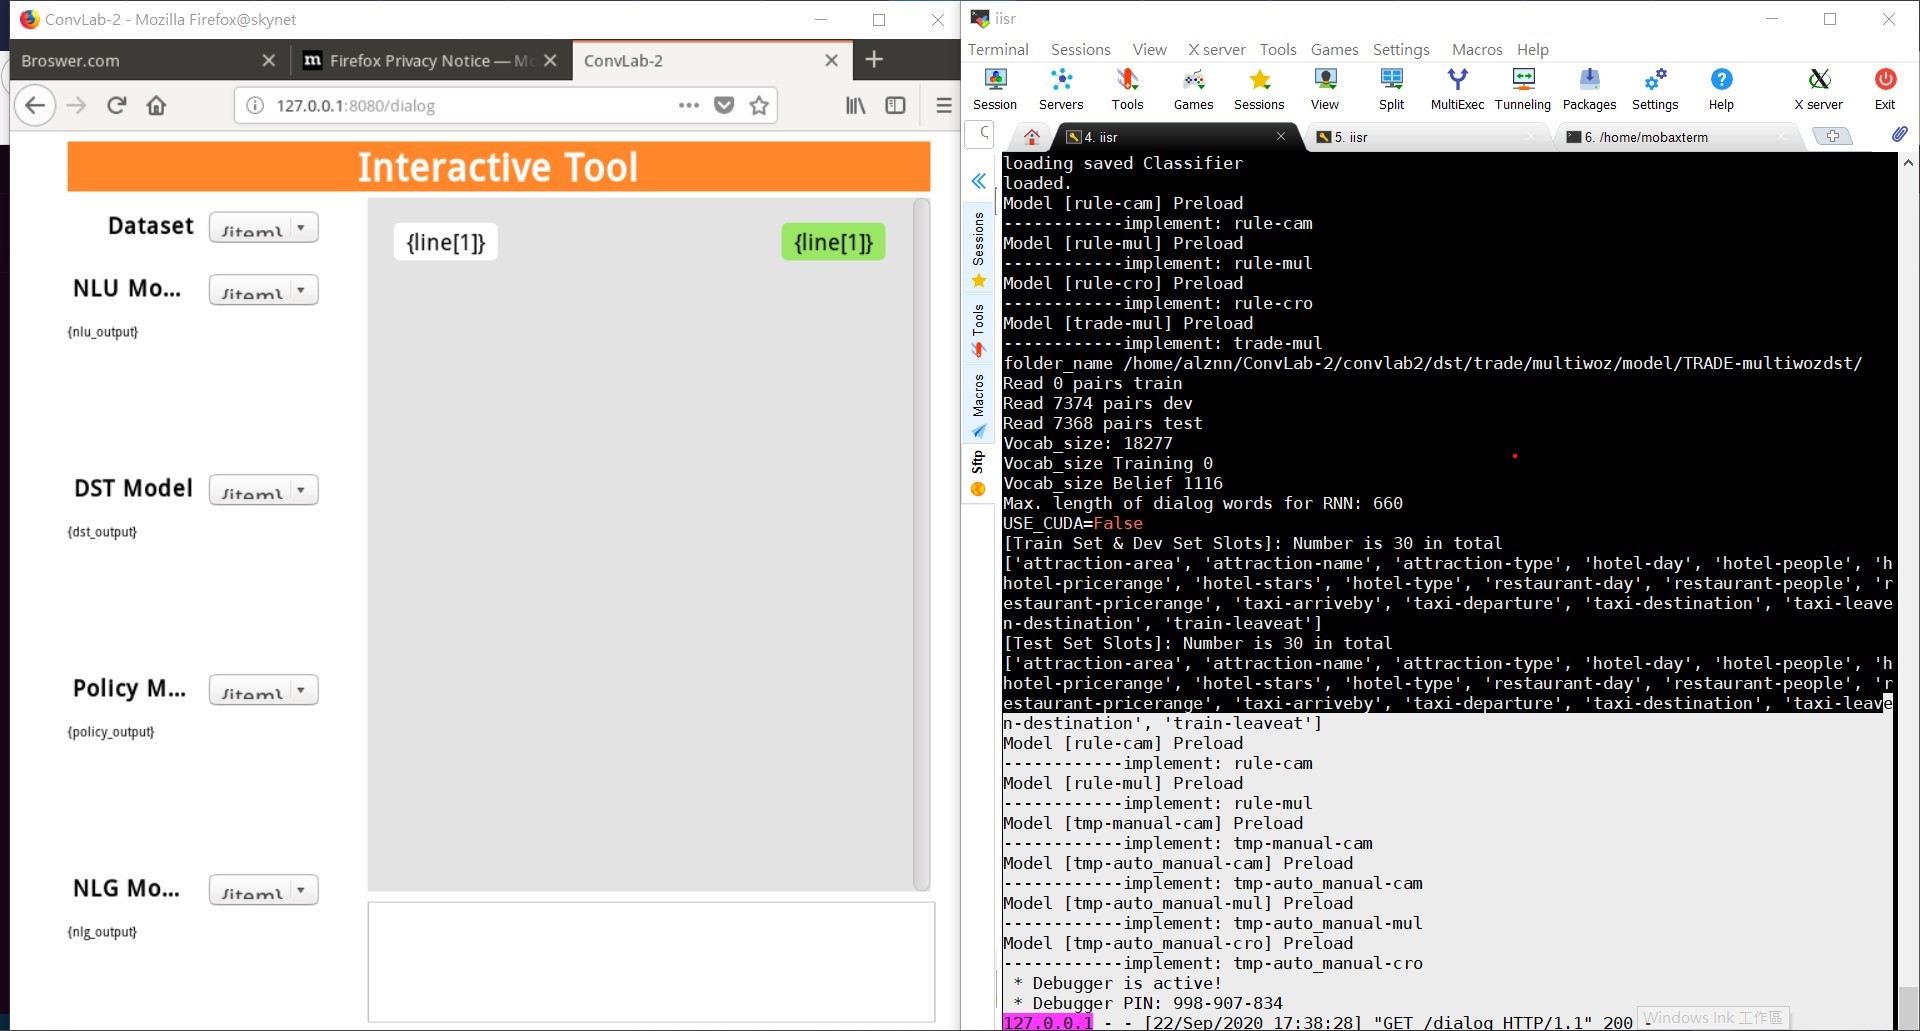Open the Sessions star toolbar icon
Viewport: 1920px width, 1031px height.
tap(1259, 88)
